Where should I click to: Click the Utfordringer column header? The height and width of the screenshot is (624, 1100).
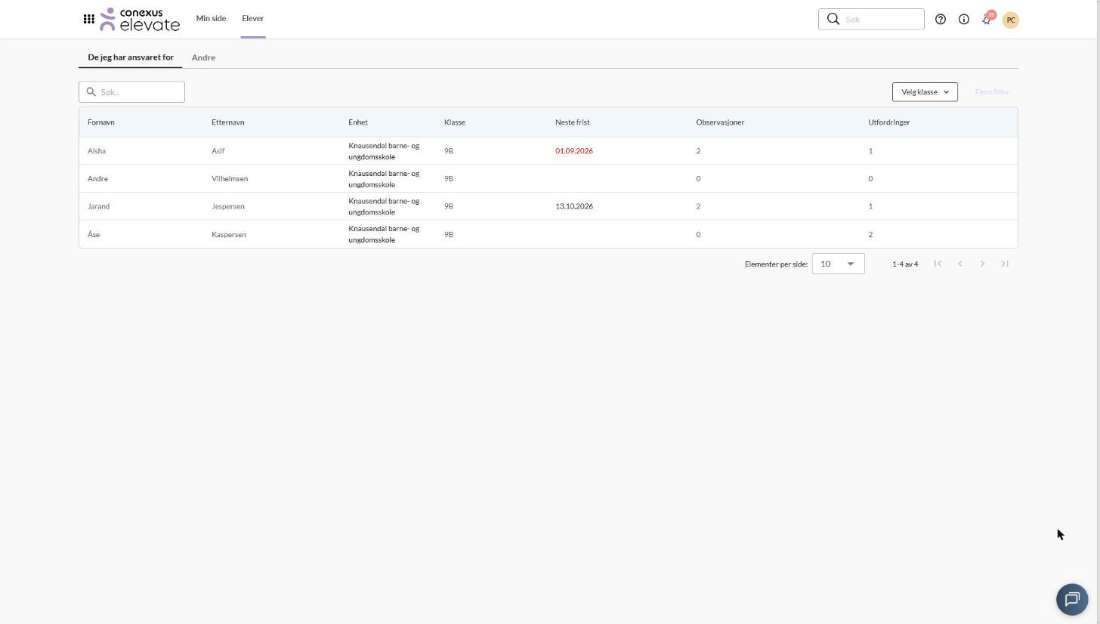click(x=889, y=122)
